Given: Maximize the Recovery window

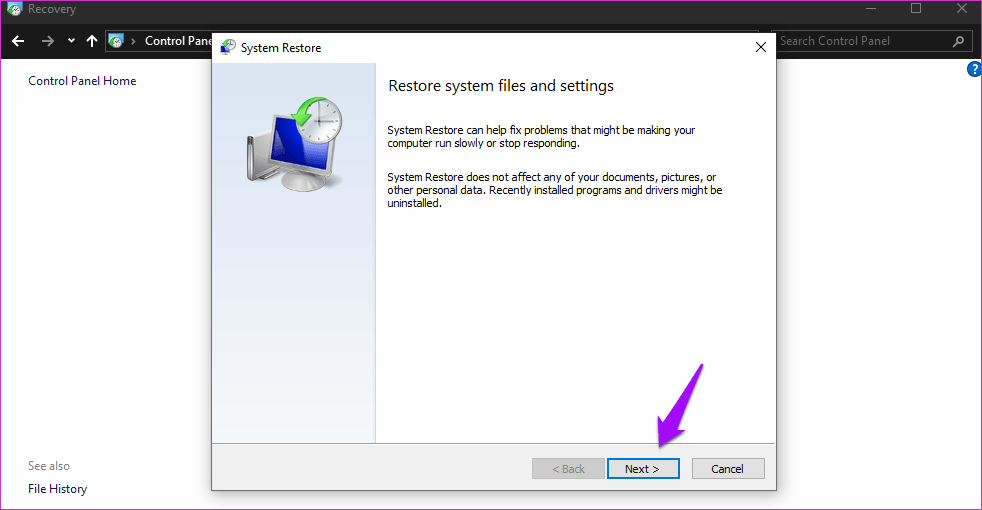Looking at the screenshot, I should click(916, 9).
